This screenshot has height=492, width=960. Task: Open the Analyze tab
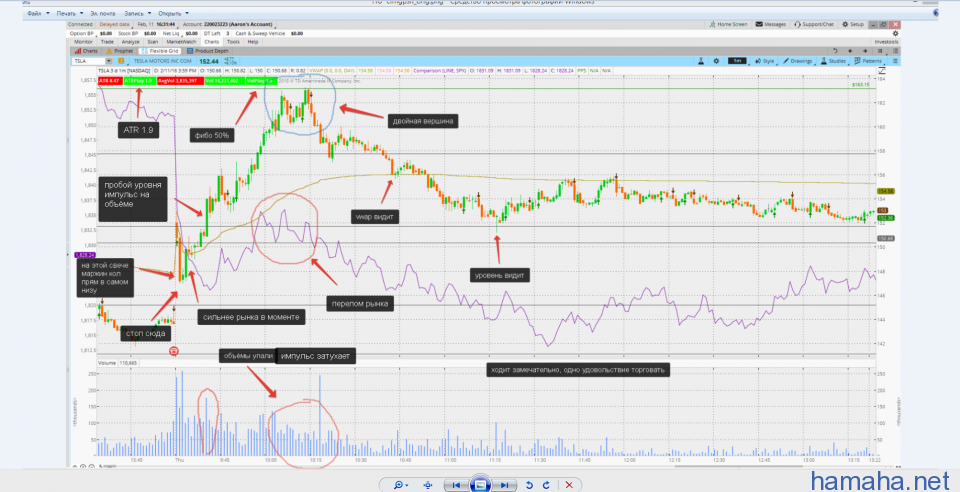tap(130, 42)
